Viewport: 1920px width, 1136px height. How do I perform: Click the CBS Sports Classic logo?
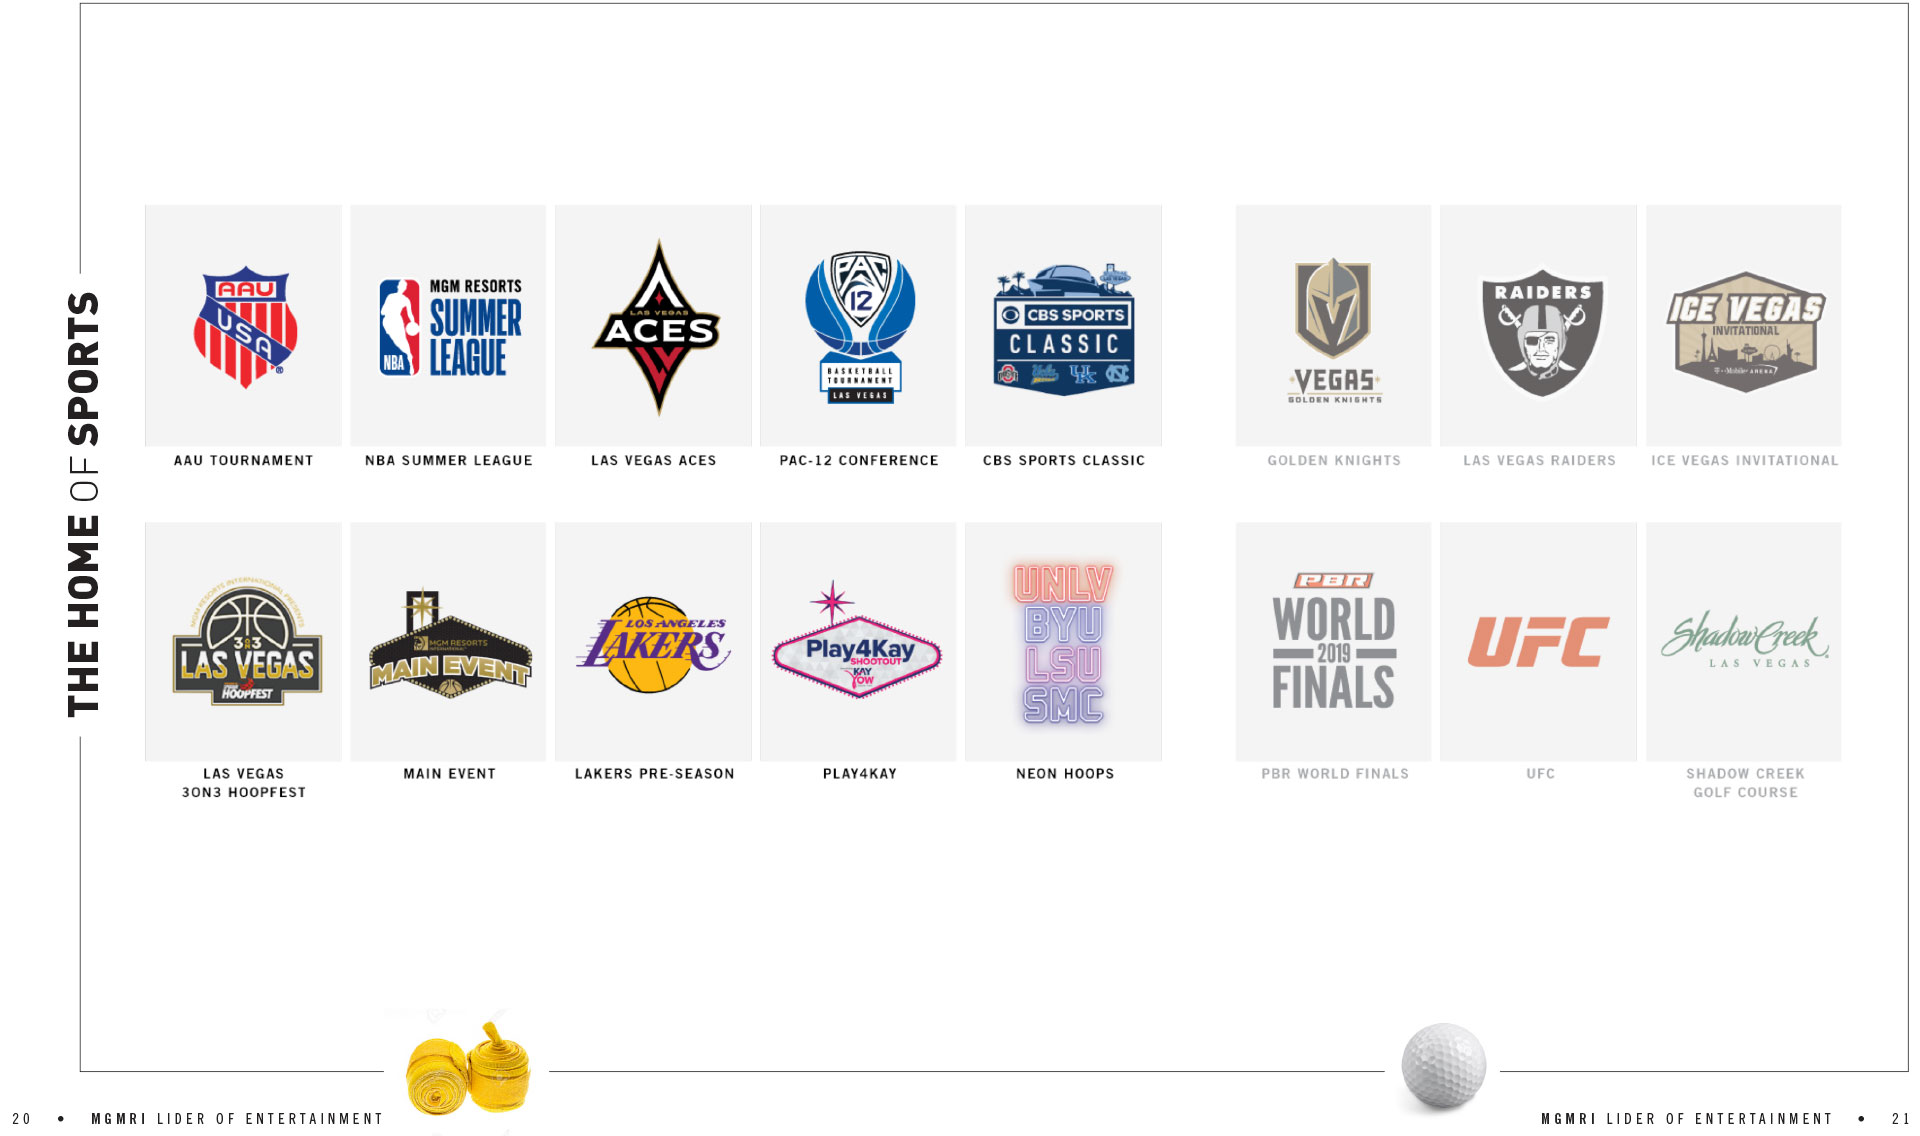pos(1064,329)
